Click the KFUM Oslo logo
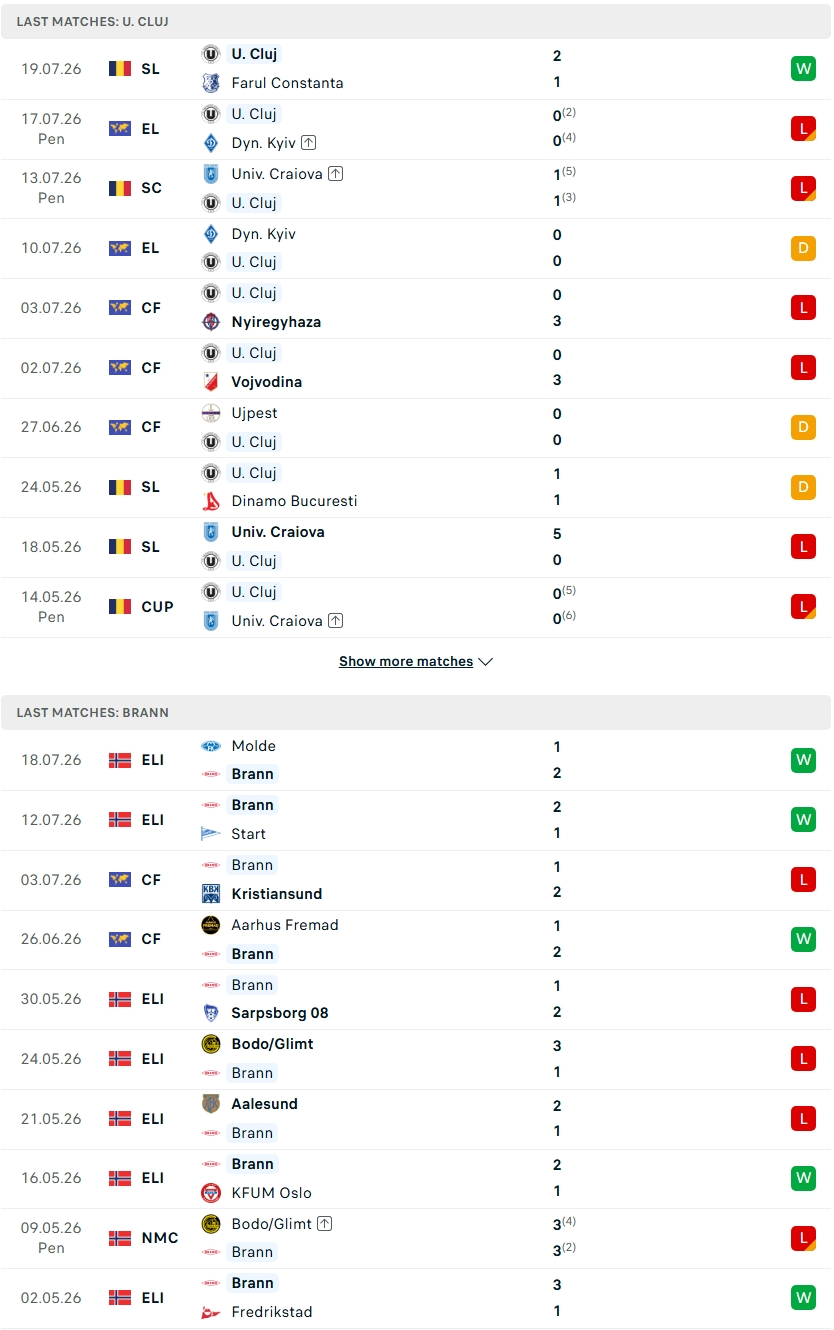This screenshot has height=1330, width=834. pyautogui.click(x=211, y=1193)
